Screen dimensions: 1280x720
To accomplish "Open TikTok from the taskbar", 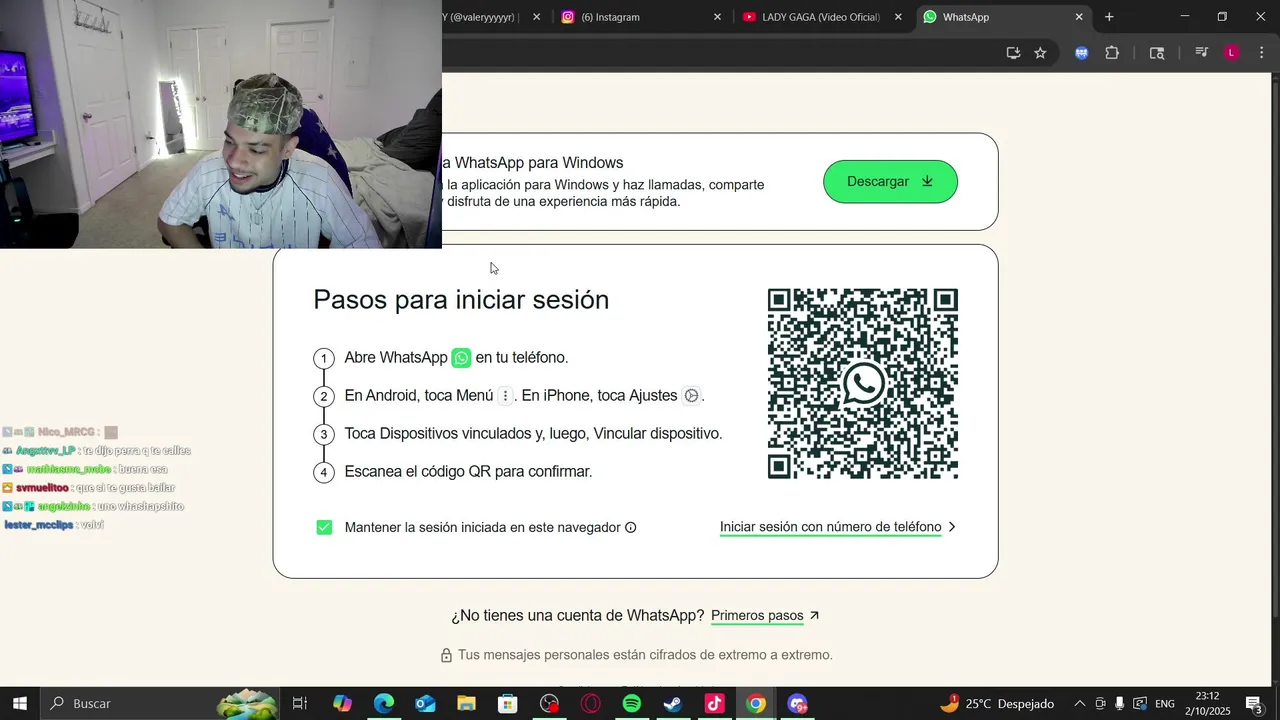I will pos(714,704).
